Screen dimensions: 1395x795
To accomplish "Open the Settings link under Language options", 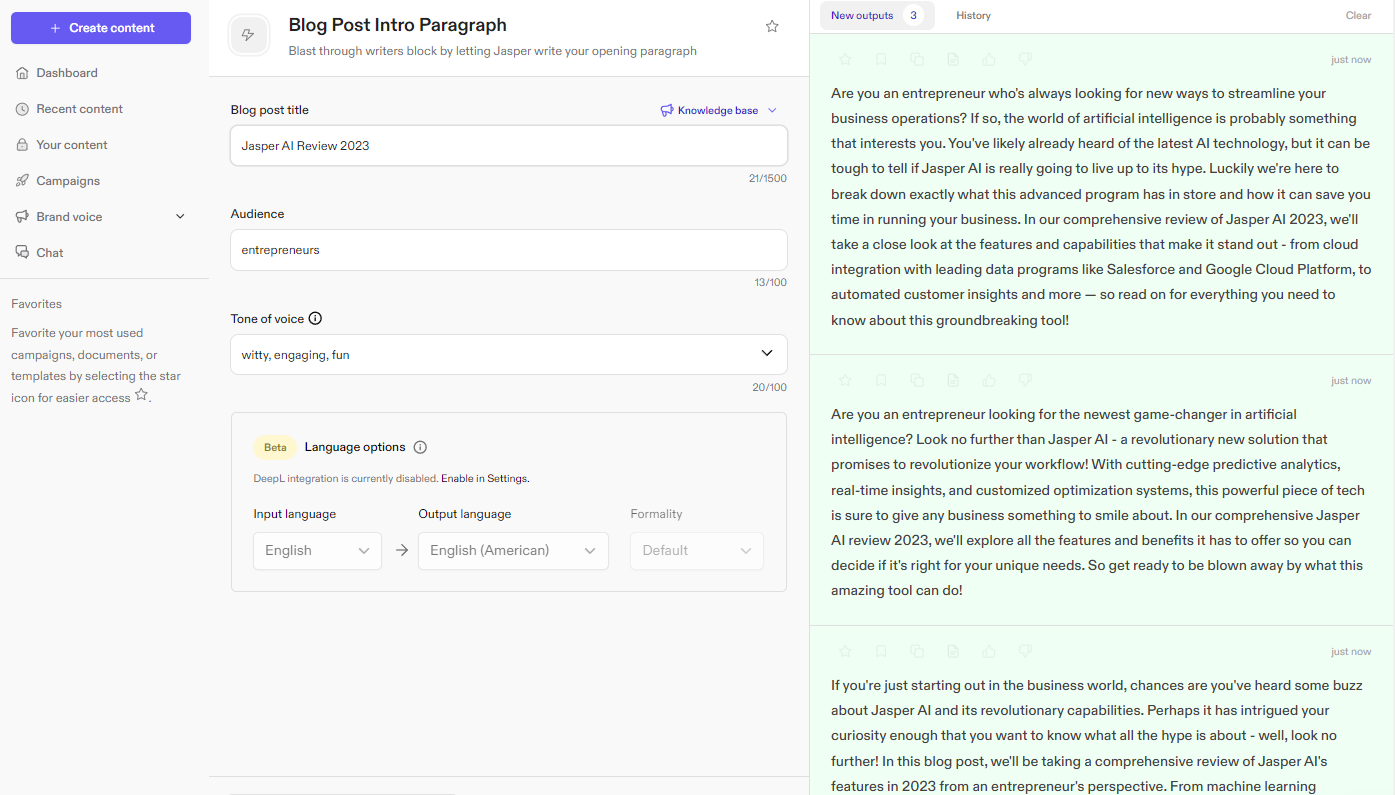I will 507,479.
